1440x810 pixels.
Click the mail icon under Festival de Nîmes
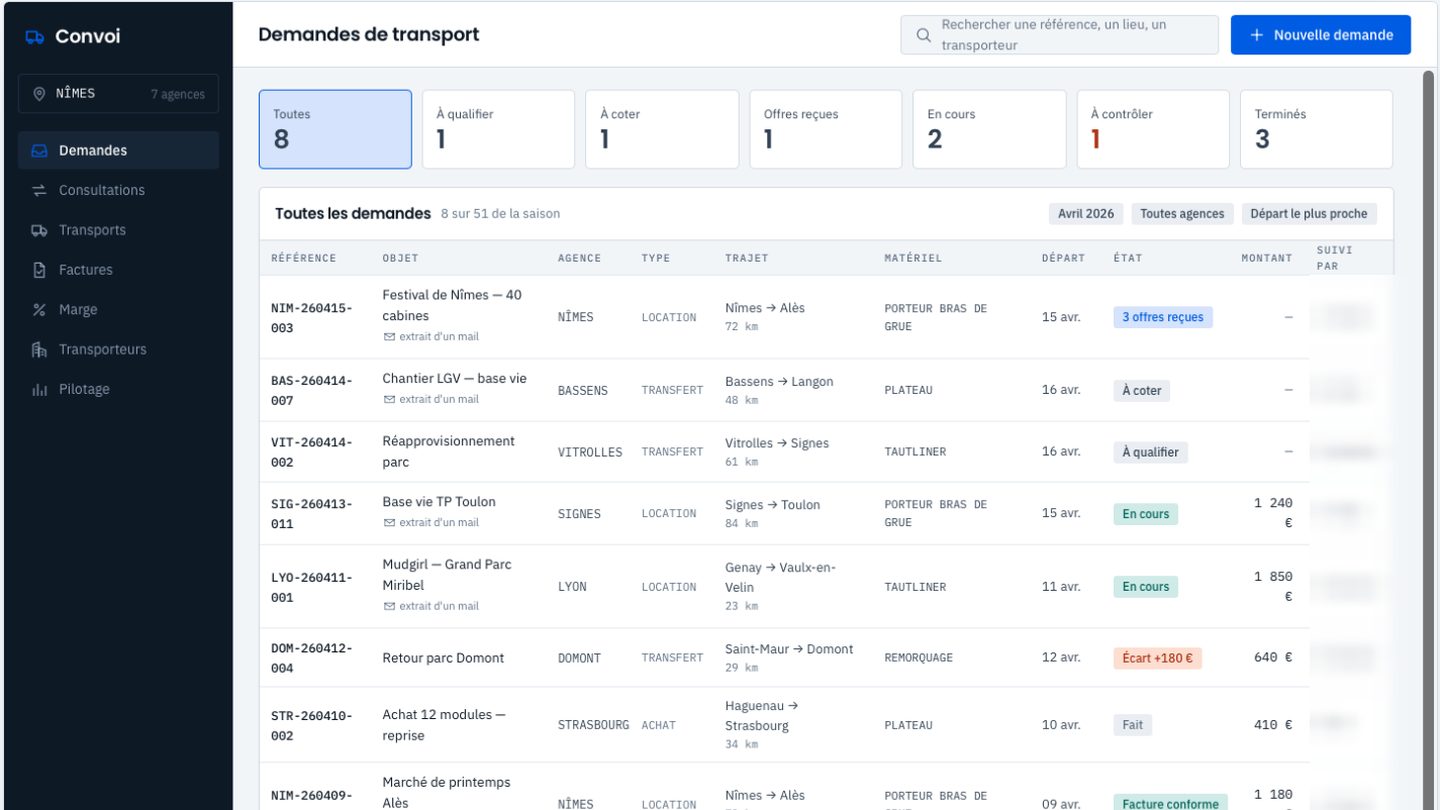point(389,337)
